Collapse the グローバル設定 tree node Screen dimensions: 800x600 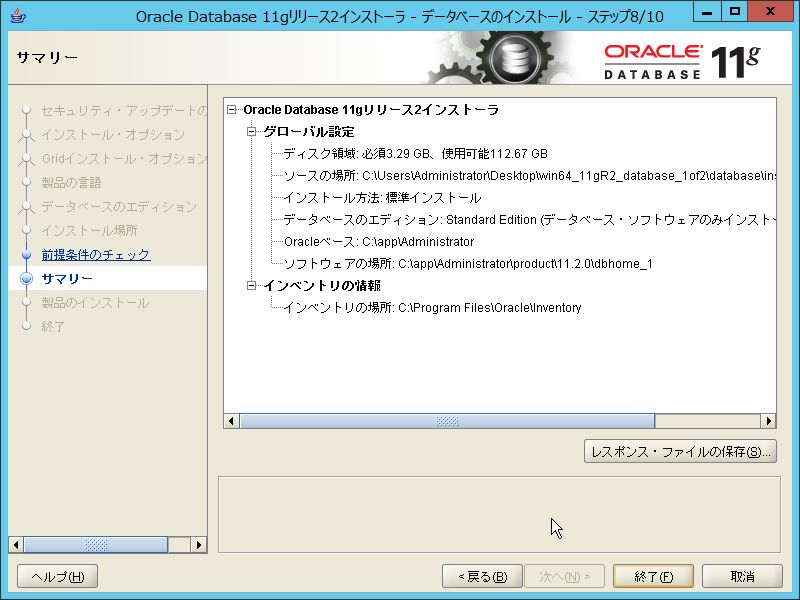tap(252, 132)
